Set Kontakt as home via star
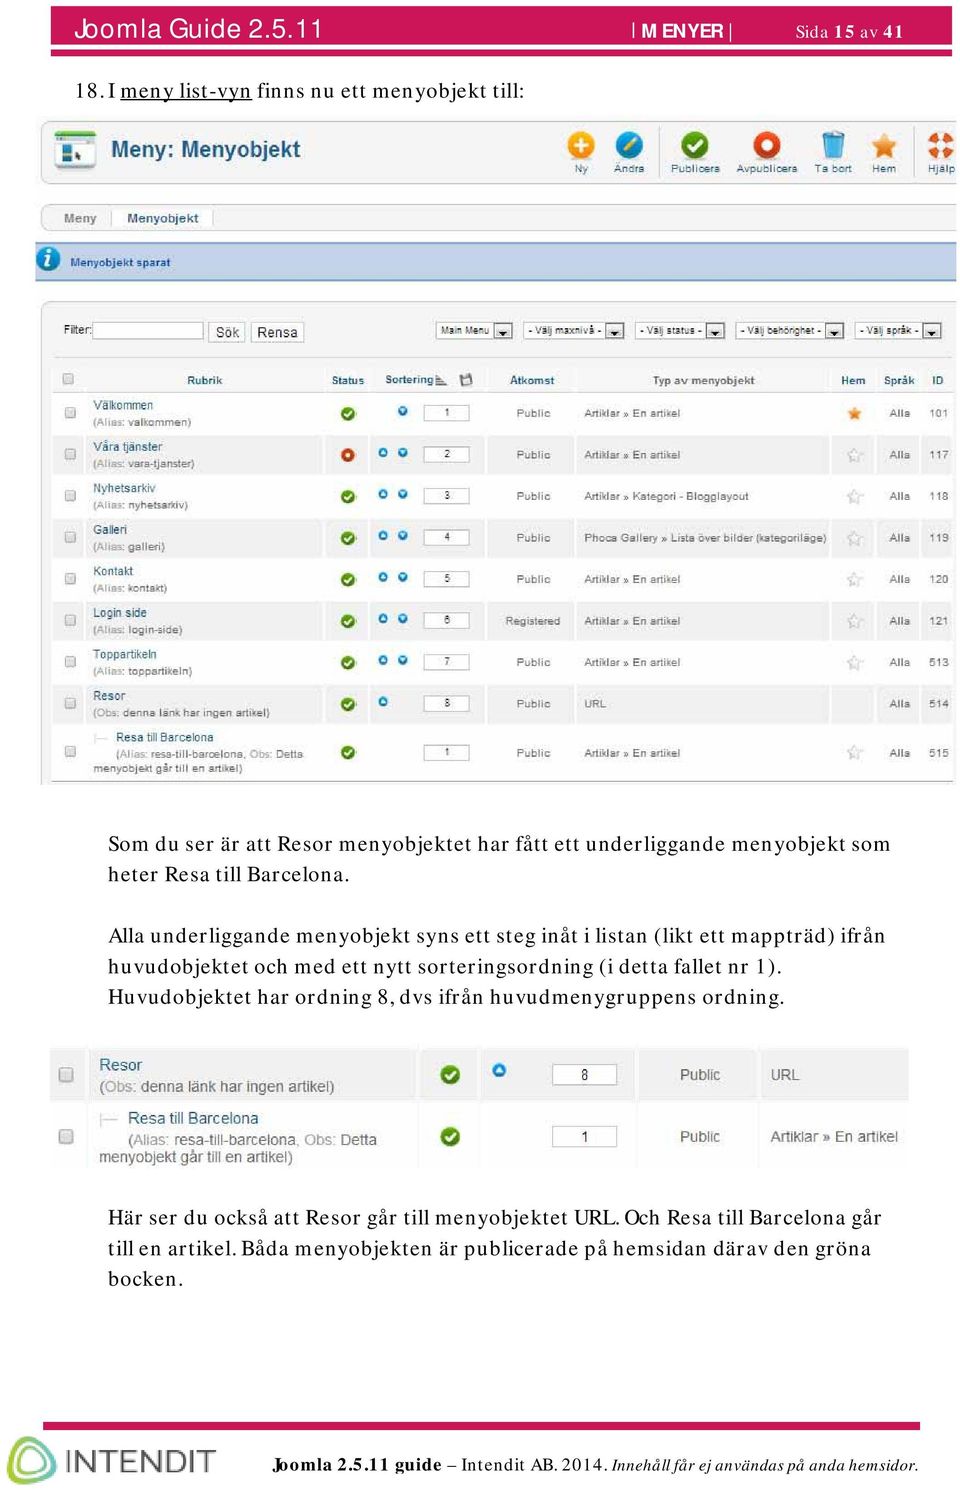This screenshot has height=1490, width=960. pyautogui.click(x=855, y=579)
